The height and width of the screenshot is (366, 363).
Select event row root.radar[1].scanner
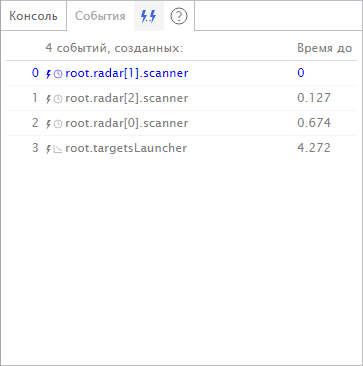pos(181,73)
